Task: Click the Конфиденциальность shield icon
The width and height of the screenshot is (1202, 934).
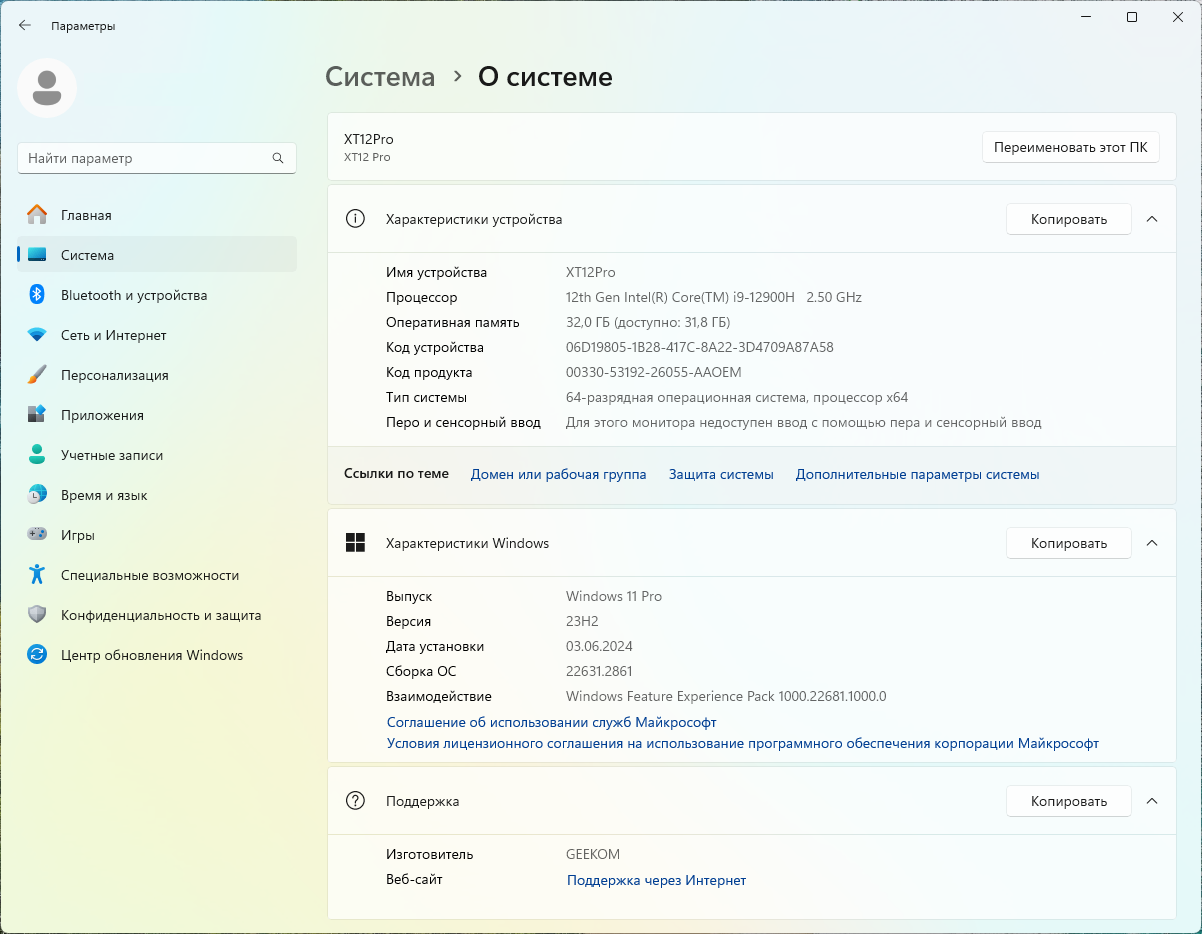Action: click(37, 615)
